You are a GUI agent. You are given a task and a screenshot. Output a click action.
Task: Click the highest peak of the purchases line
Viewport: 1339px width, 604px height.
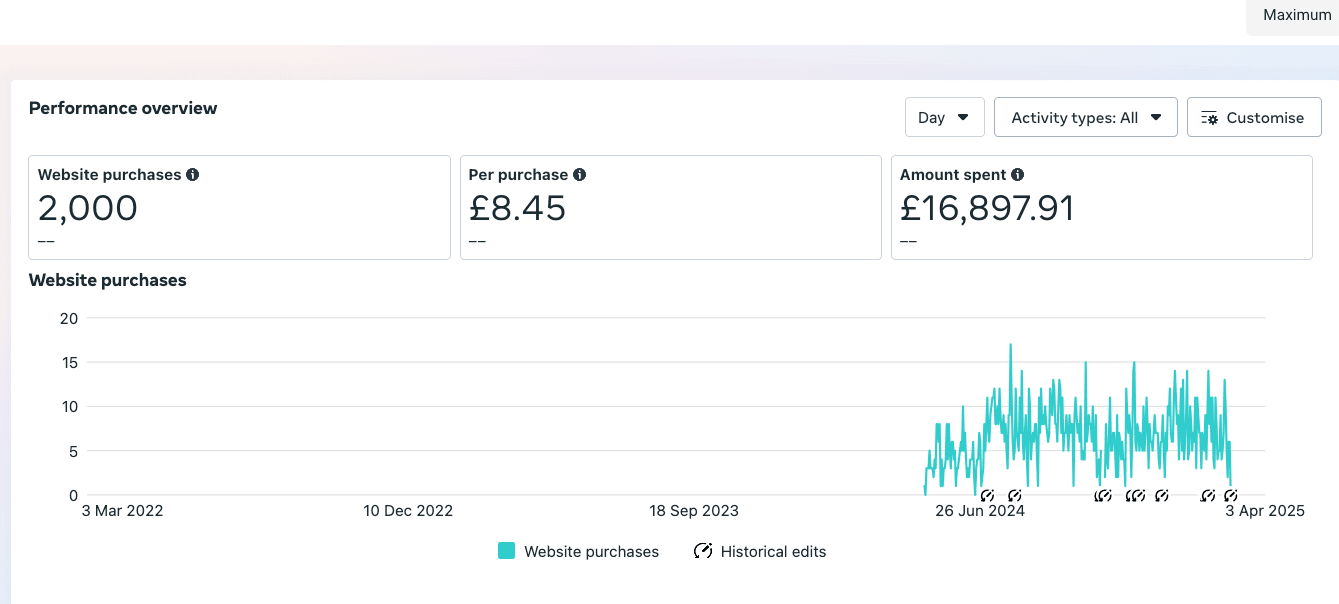(1010, 346)
